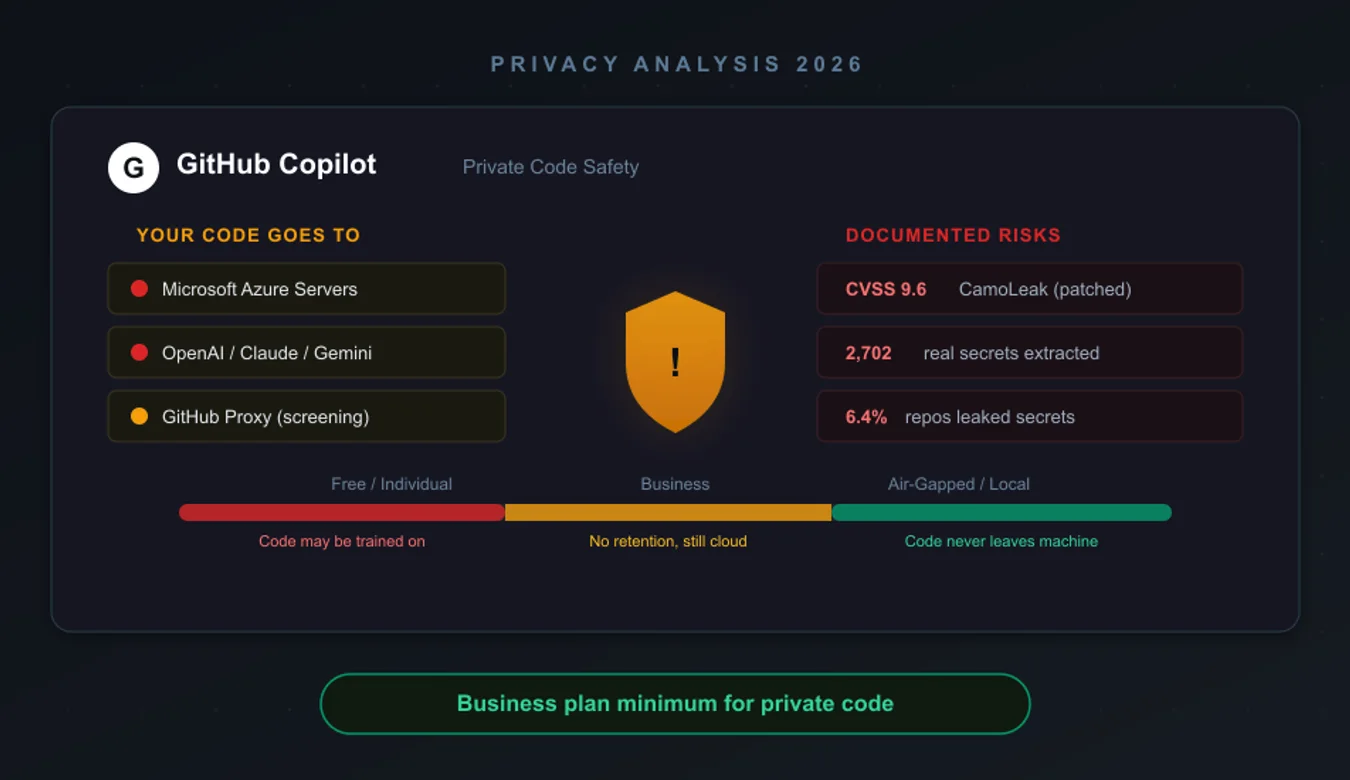This screenshot has width=1350, height=780.
Task: Select the Microsoft Azure Servers row
Action: coord(306,289)
